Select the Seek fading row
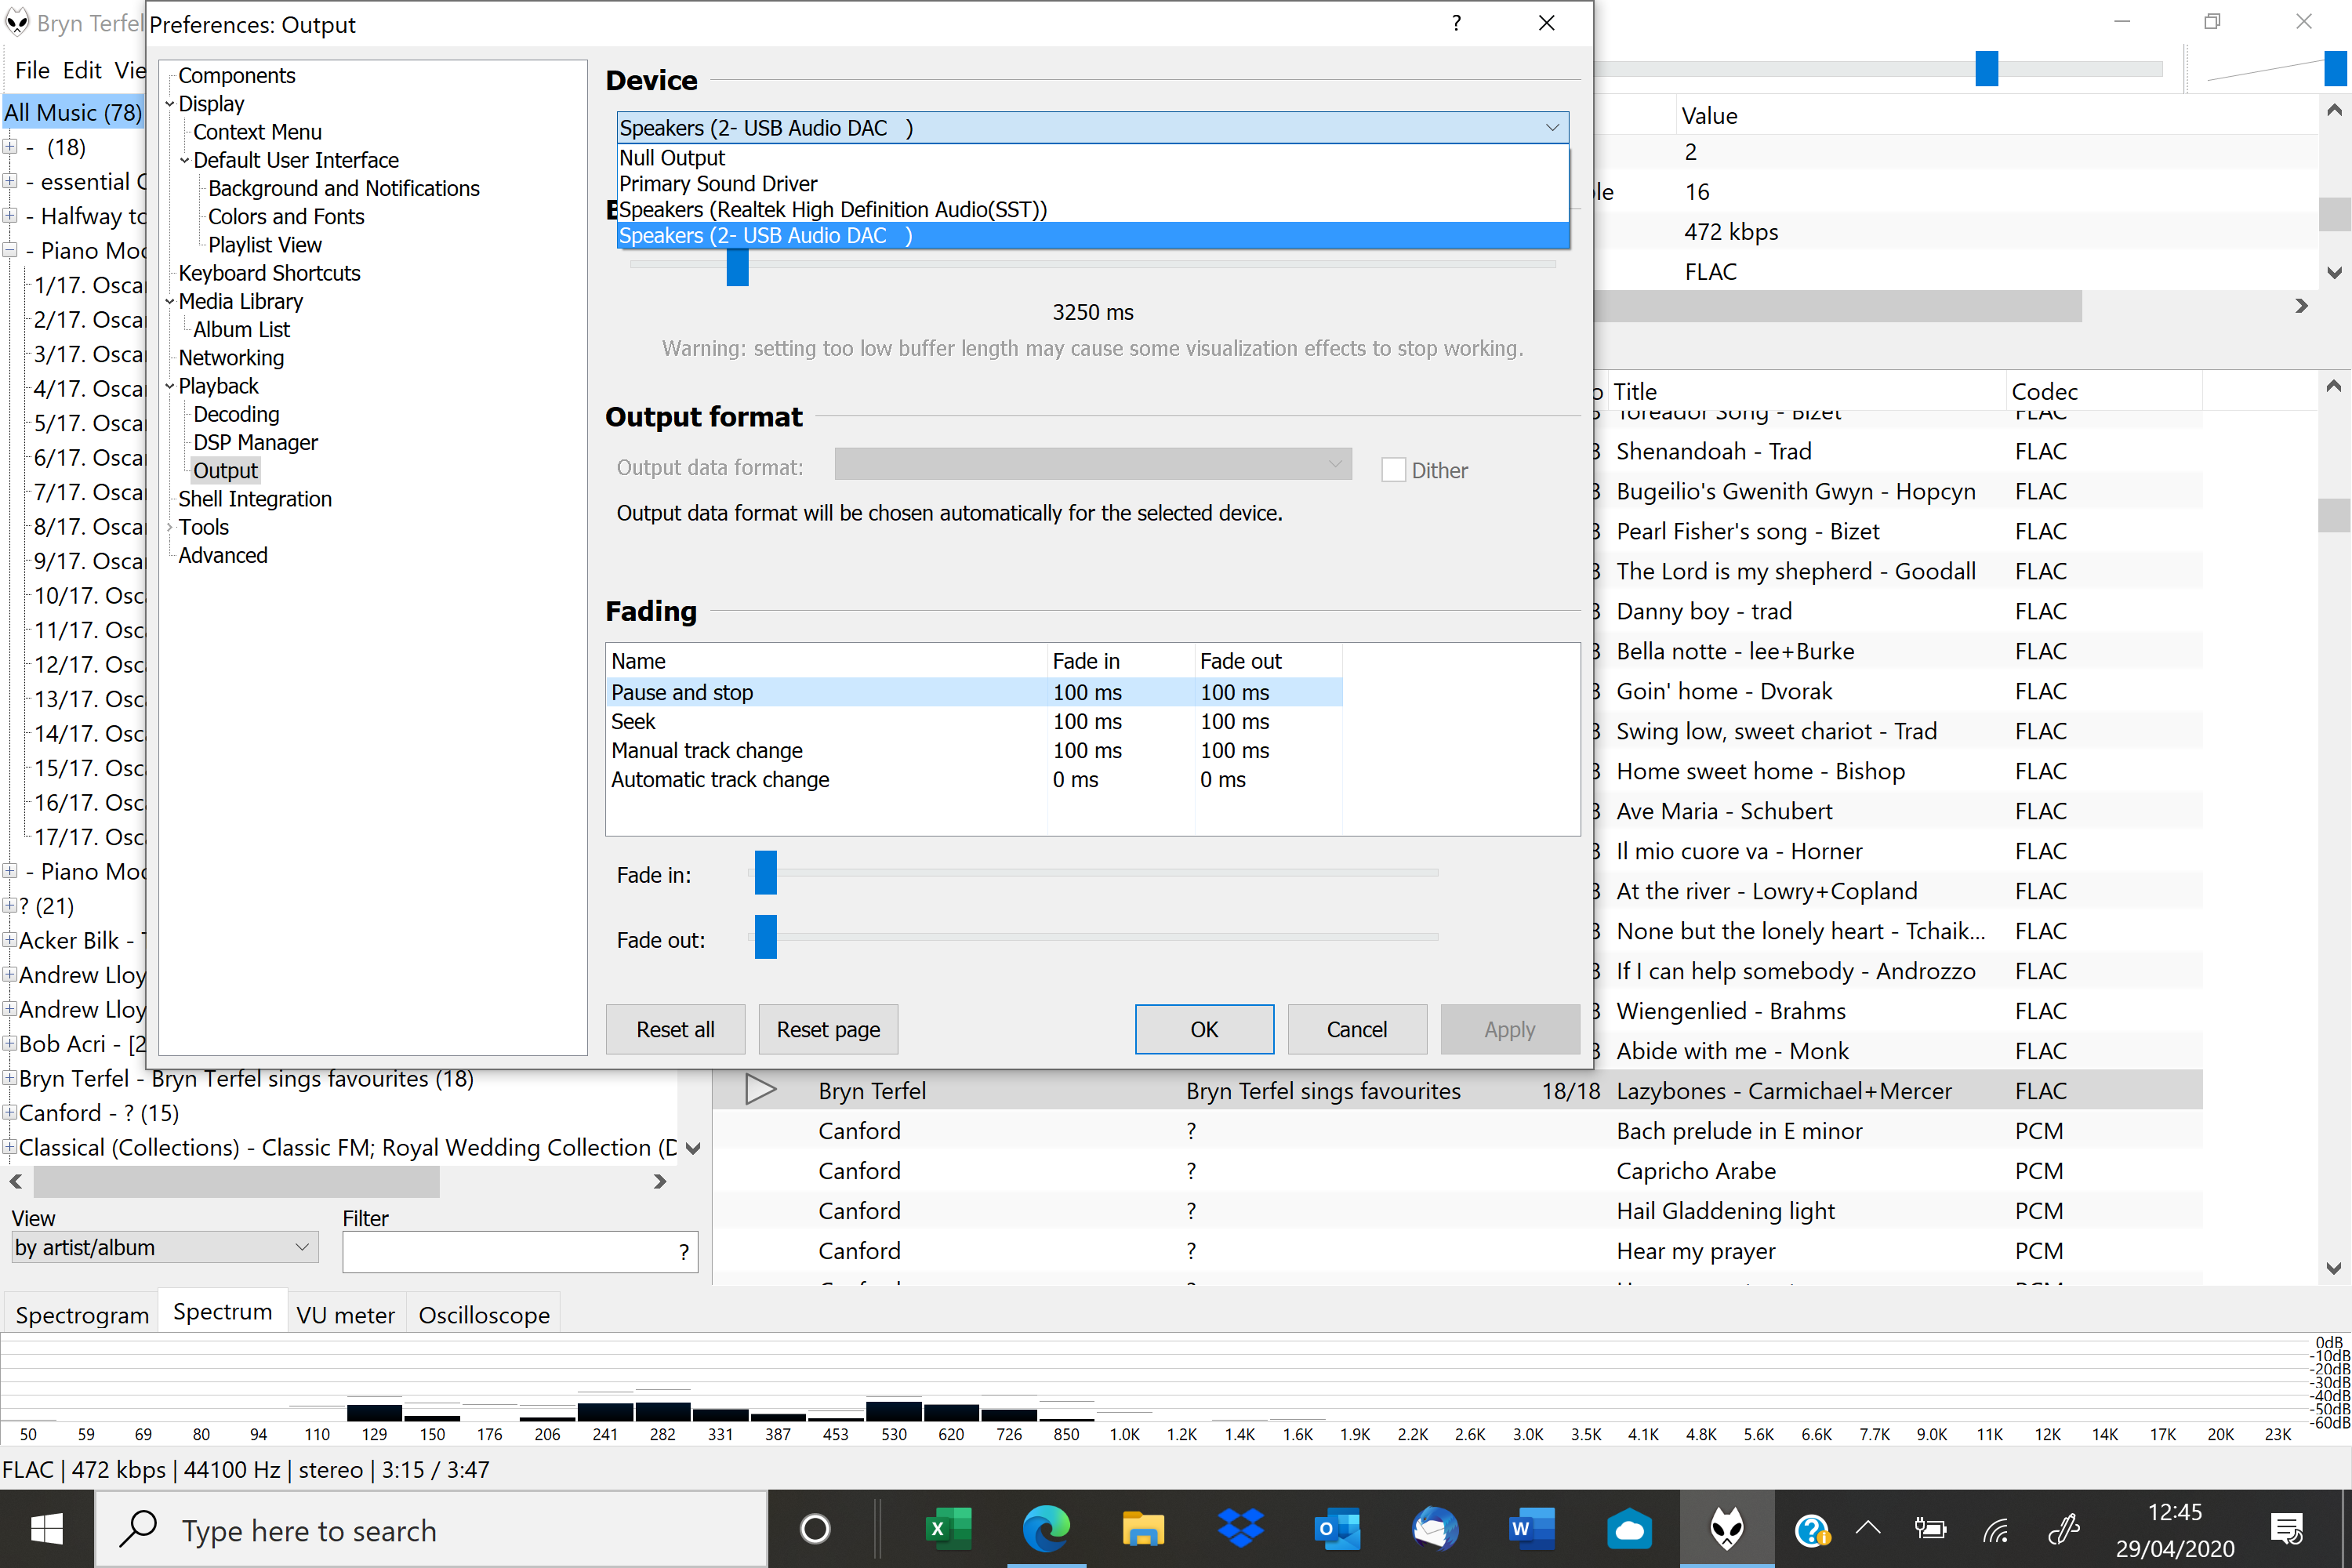 (975, 721)
